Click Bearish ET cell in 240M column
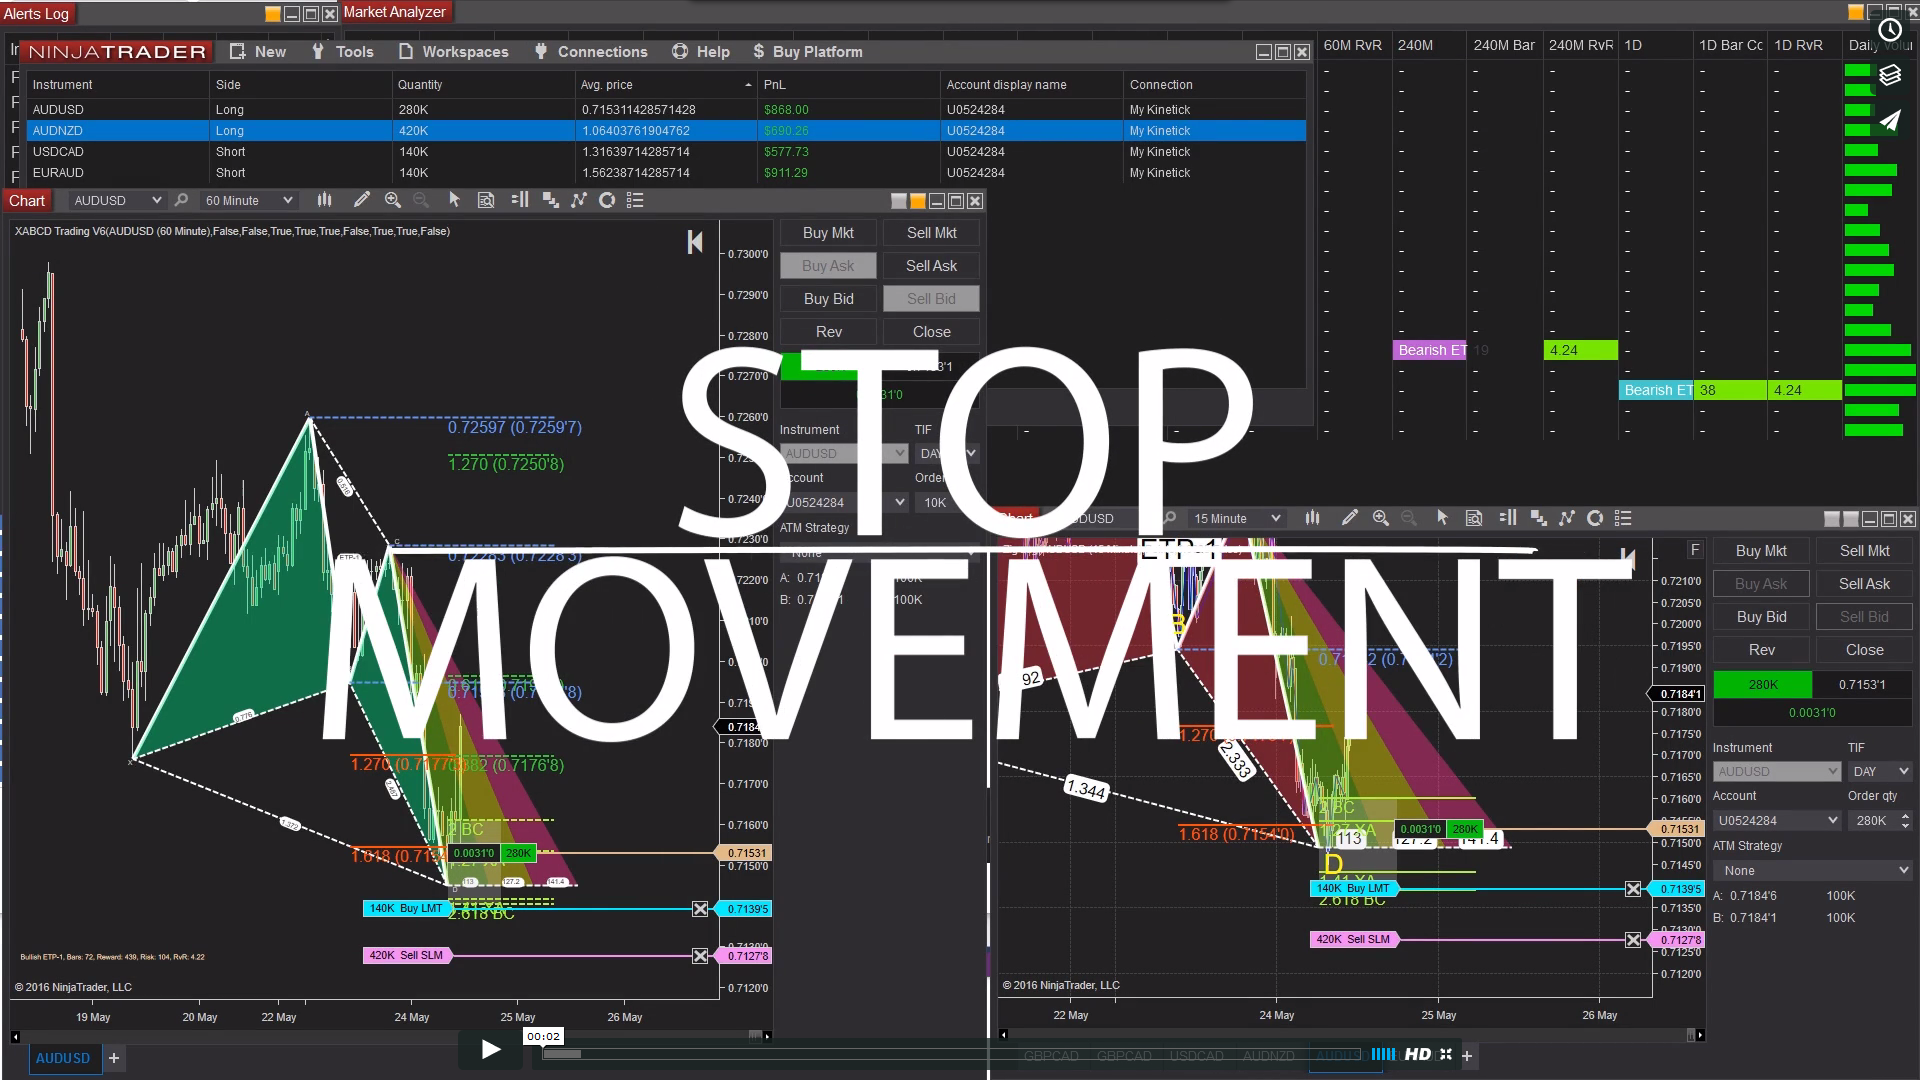This screenshot has width=1920, height=1080. (x=1431, y=350)
